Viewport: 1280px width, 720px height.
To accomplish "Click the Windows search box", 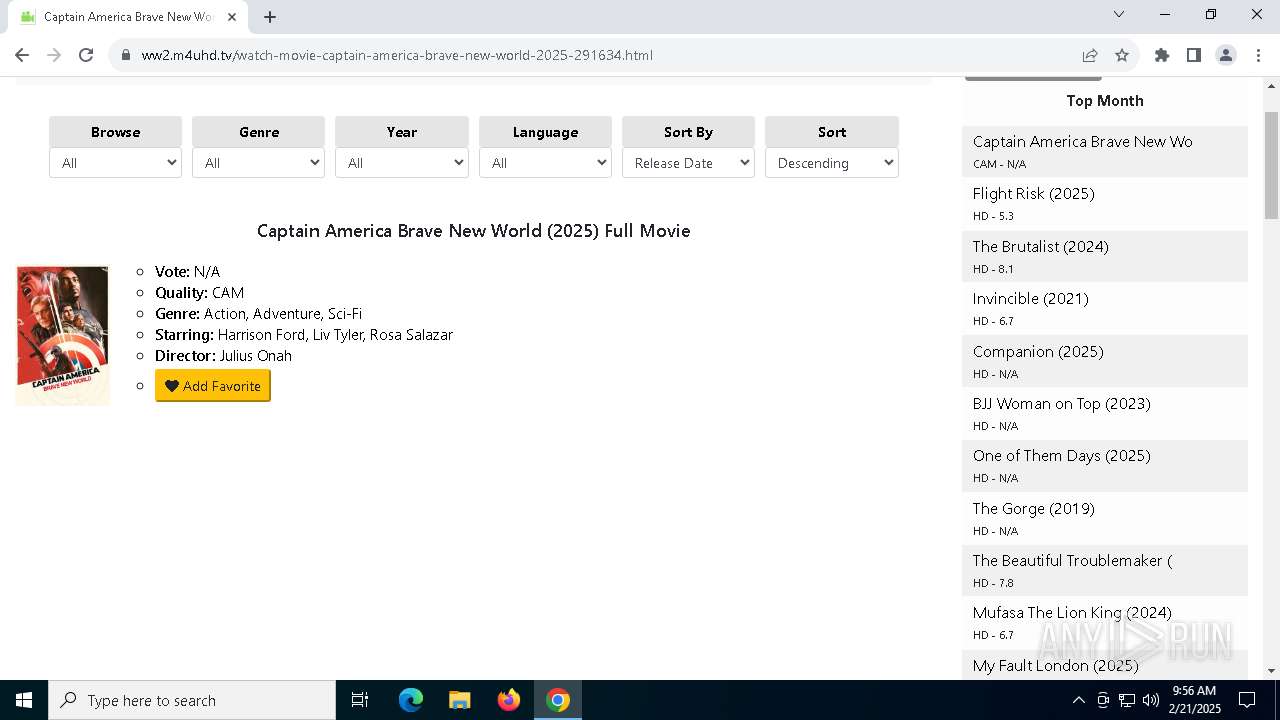I will pos(192,700).
